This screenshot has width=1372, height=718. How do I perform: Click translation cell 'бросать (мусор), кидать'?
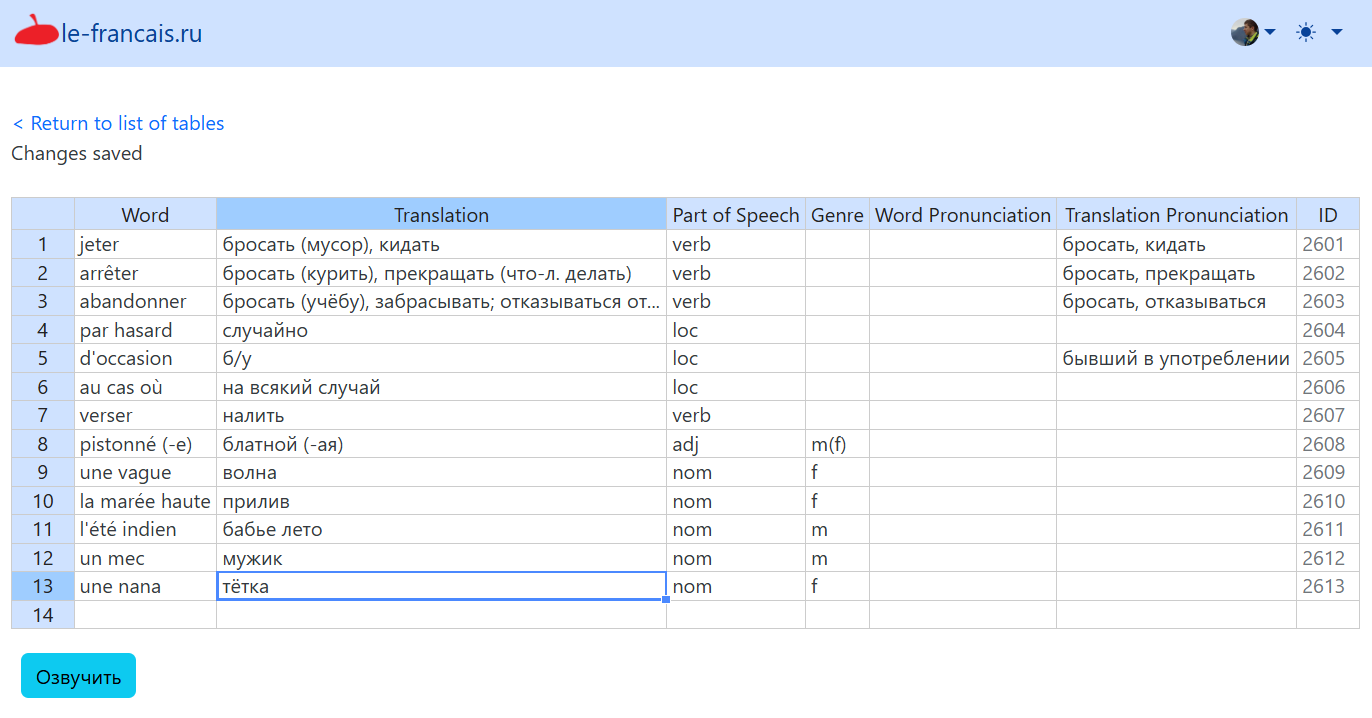(441, 245)
